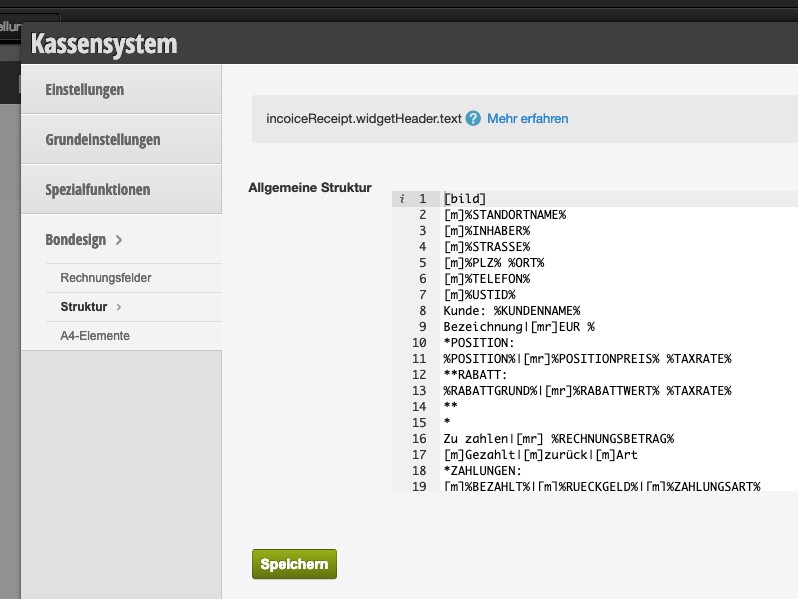Click the info marker beside line 1
The height and width of the screenshot is (599, 798).
402,199
